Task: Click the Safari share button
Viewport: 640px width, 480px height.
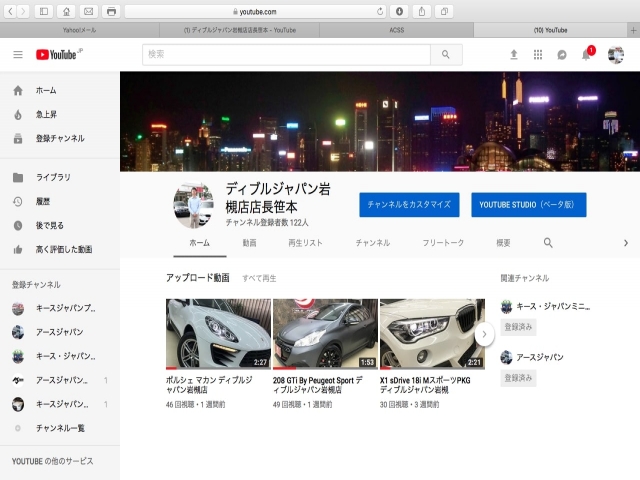Action: click(422, 11)
